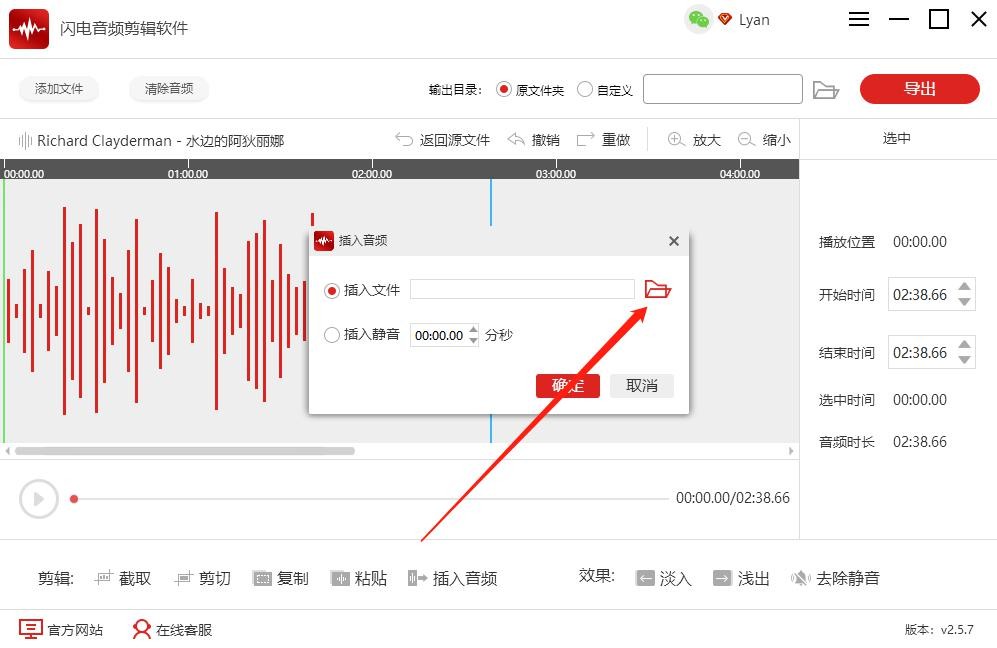This screenshot has height=648, width=997.
Task: Select the 剪切 (cut) tool
Action: [x=202, y=578]
